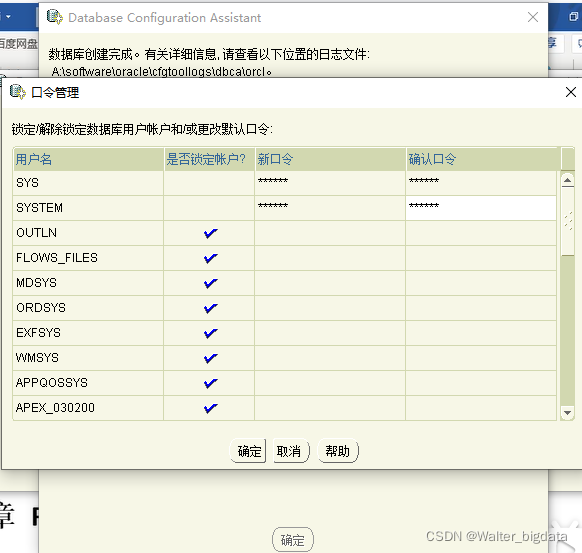Open 帮助 for password management

tap(338, 451)
